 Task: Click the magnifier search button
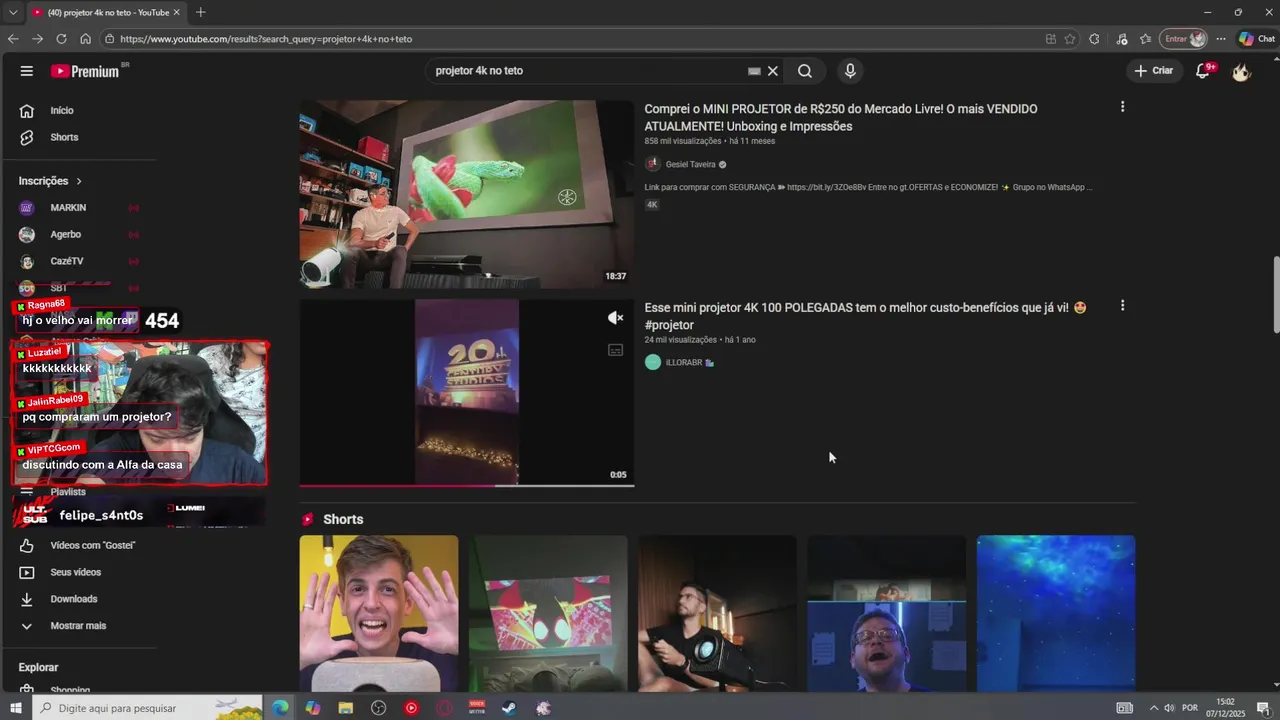click(x=805, y=71)
